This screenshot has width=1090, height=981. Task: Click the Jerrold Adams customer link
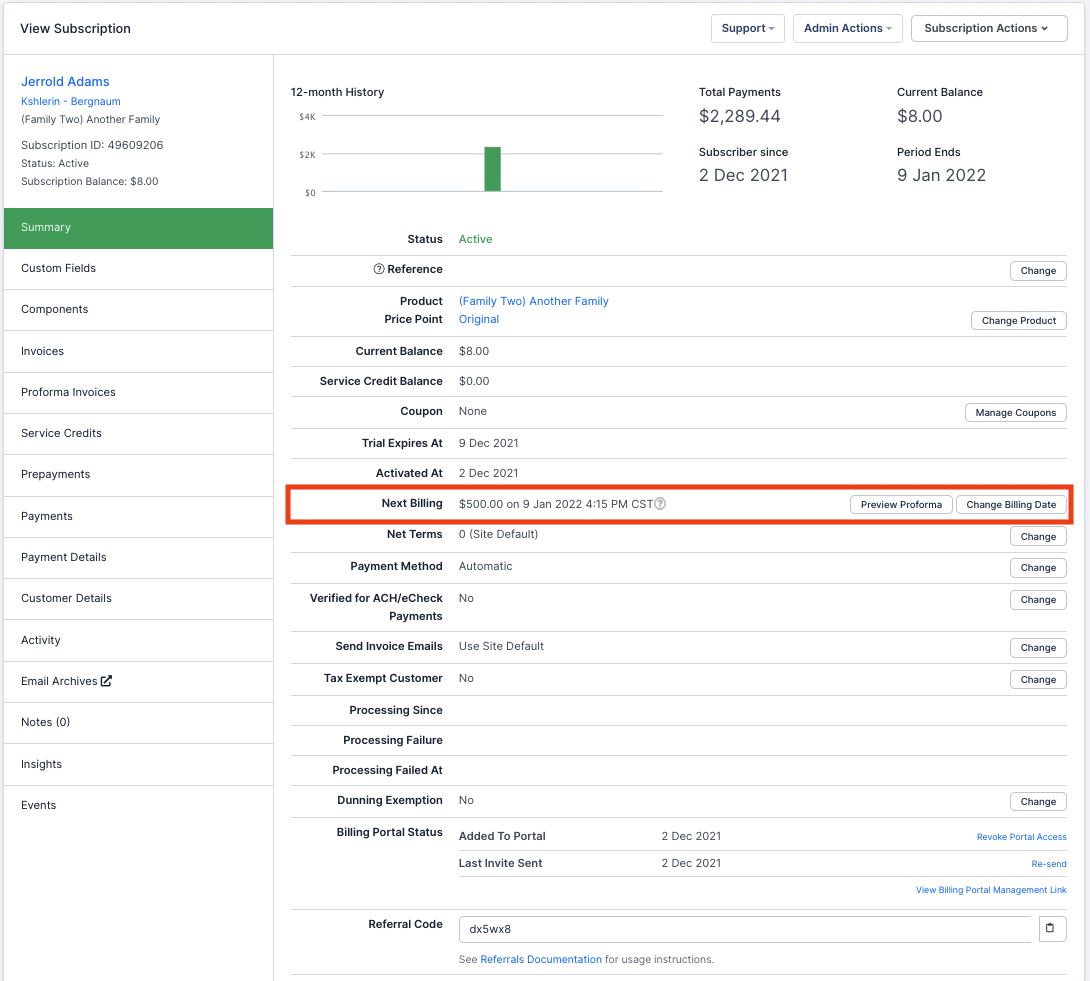[65, 82]
